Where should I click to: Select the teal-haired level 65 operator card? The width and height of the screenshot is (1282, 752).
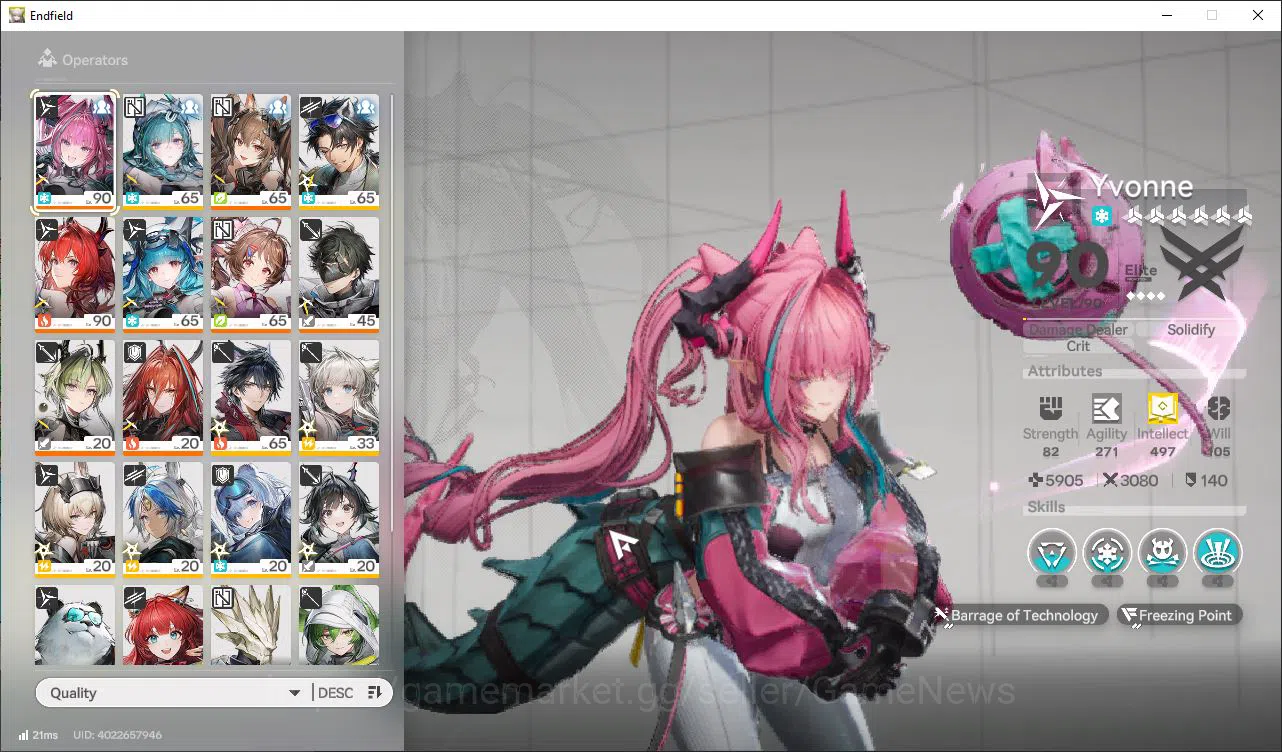(163, 151)
